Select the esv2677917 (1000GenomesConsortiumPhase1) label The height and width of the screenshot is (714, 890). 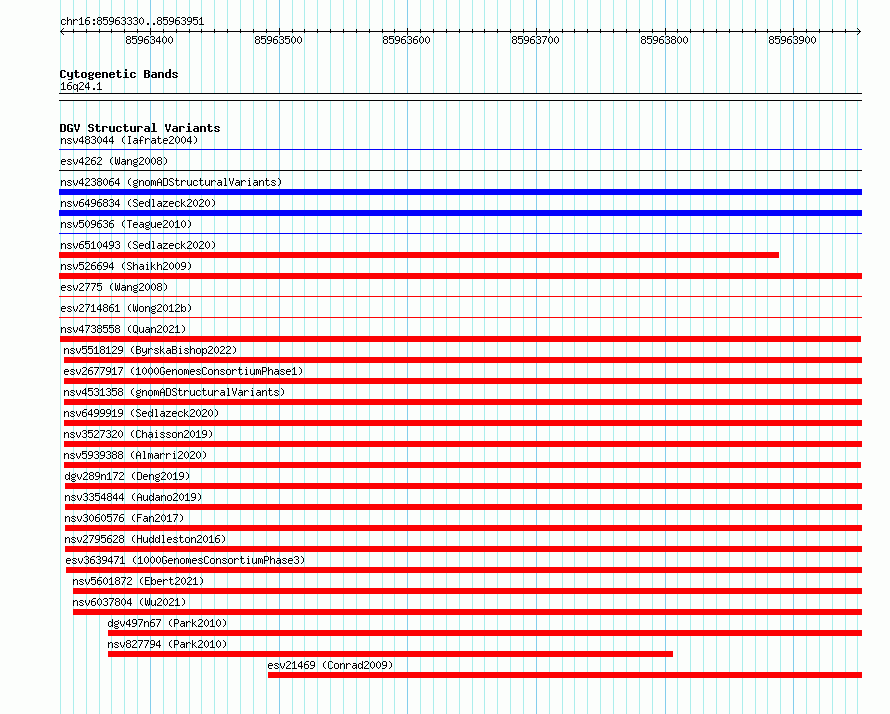pyautogui.click(x=183, y=371)
